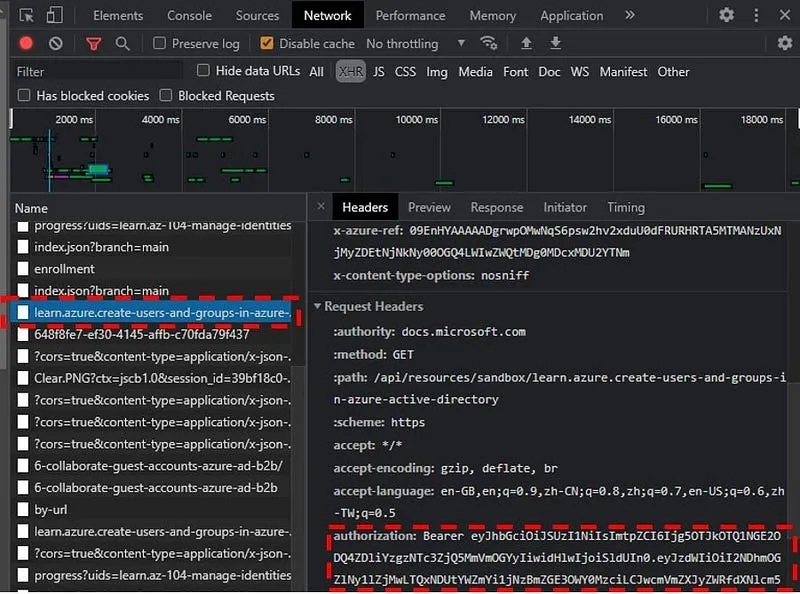Select the by-url request row
The height and width of the screenshot is (594, 800).
pyautogui.click(x=153, y=510)
